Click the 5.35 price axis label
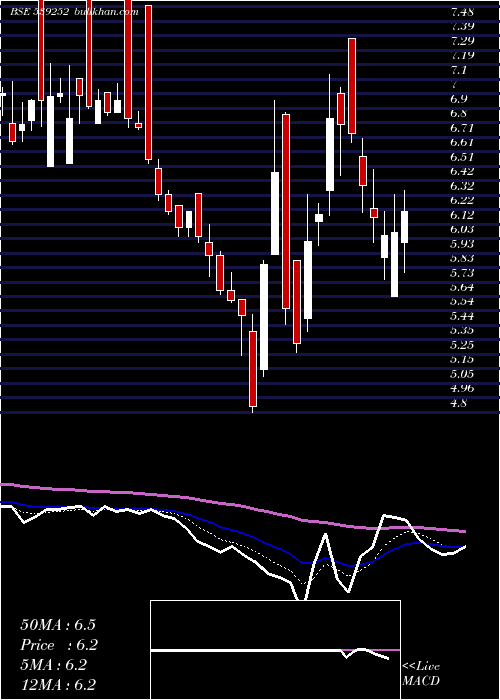Viewport: 500px width, 700px height. pyautogui.click(x=462, y=331)
